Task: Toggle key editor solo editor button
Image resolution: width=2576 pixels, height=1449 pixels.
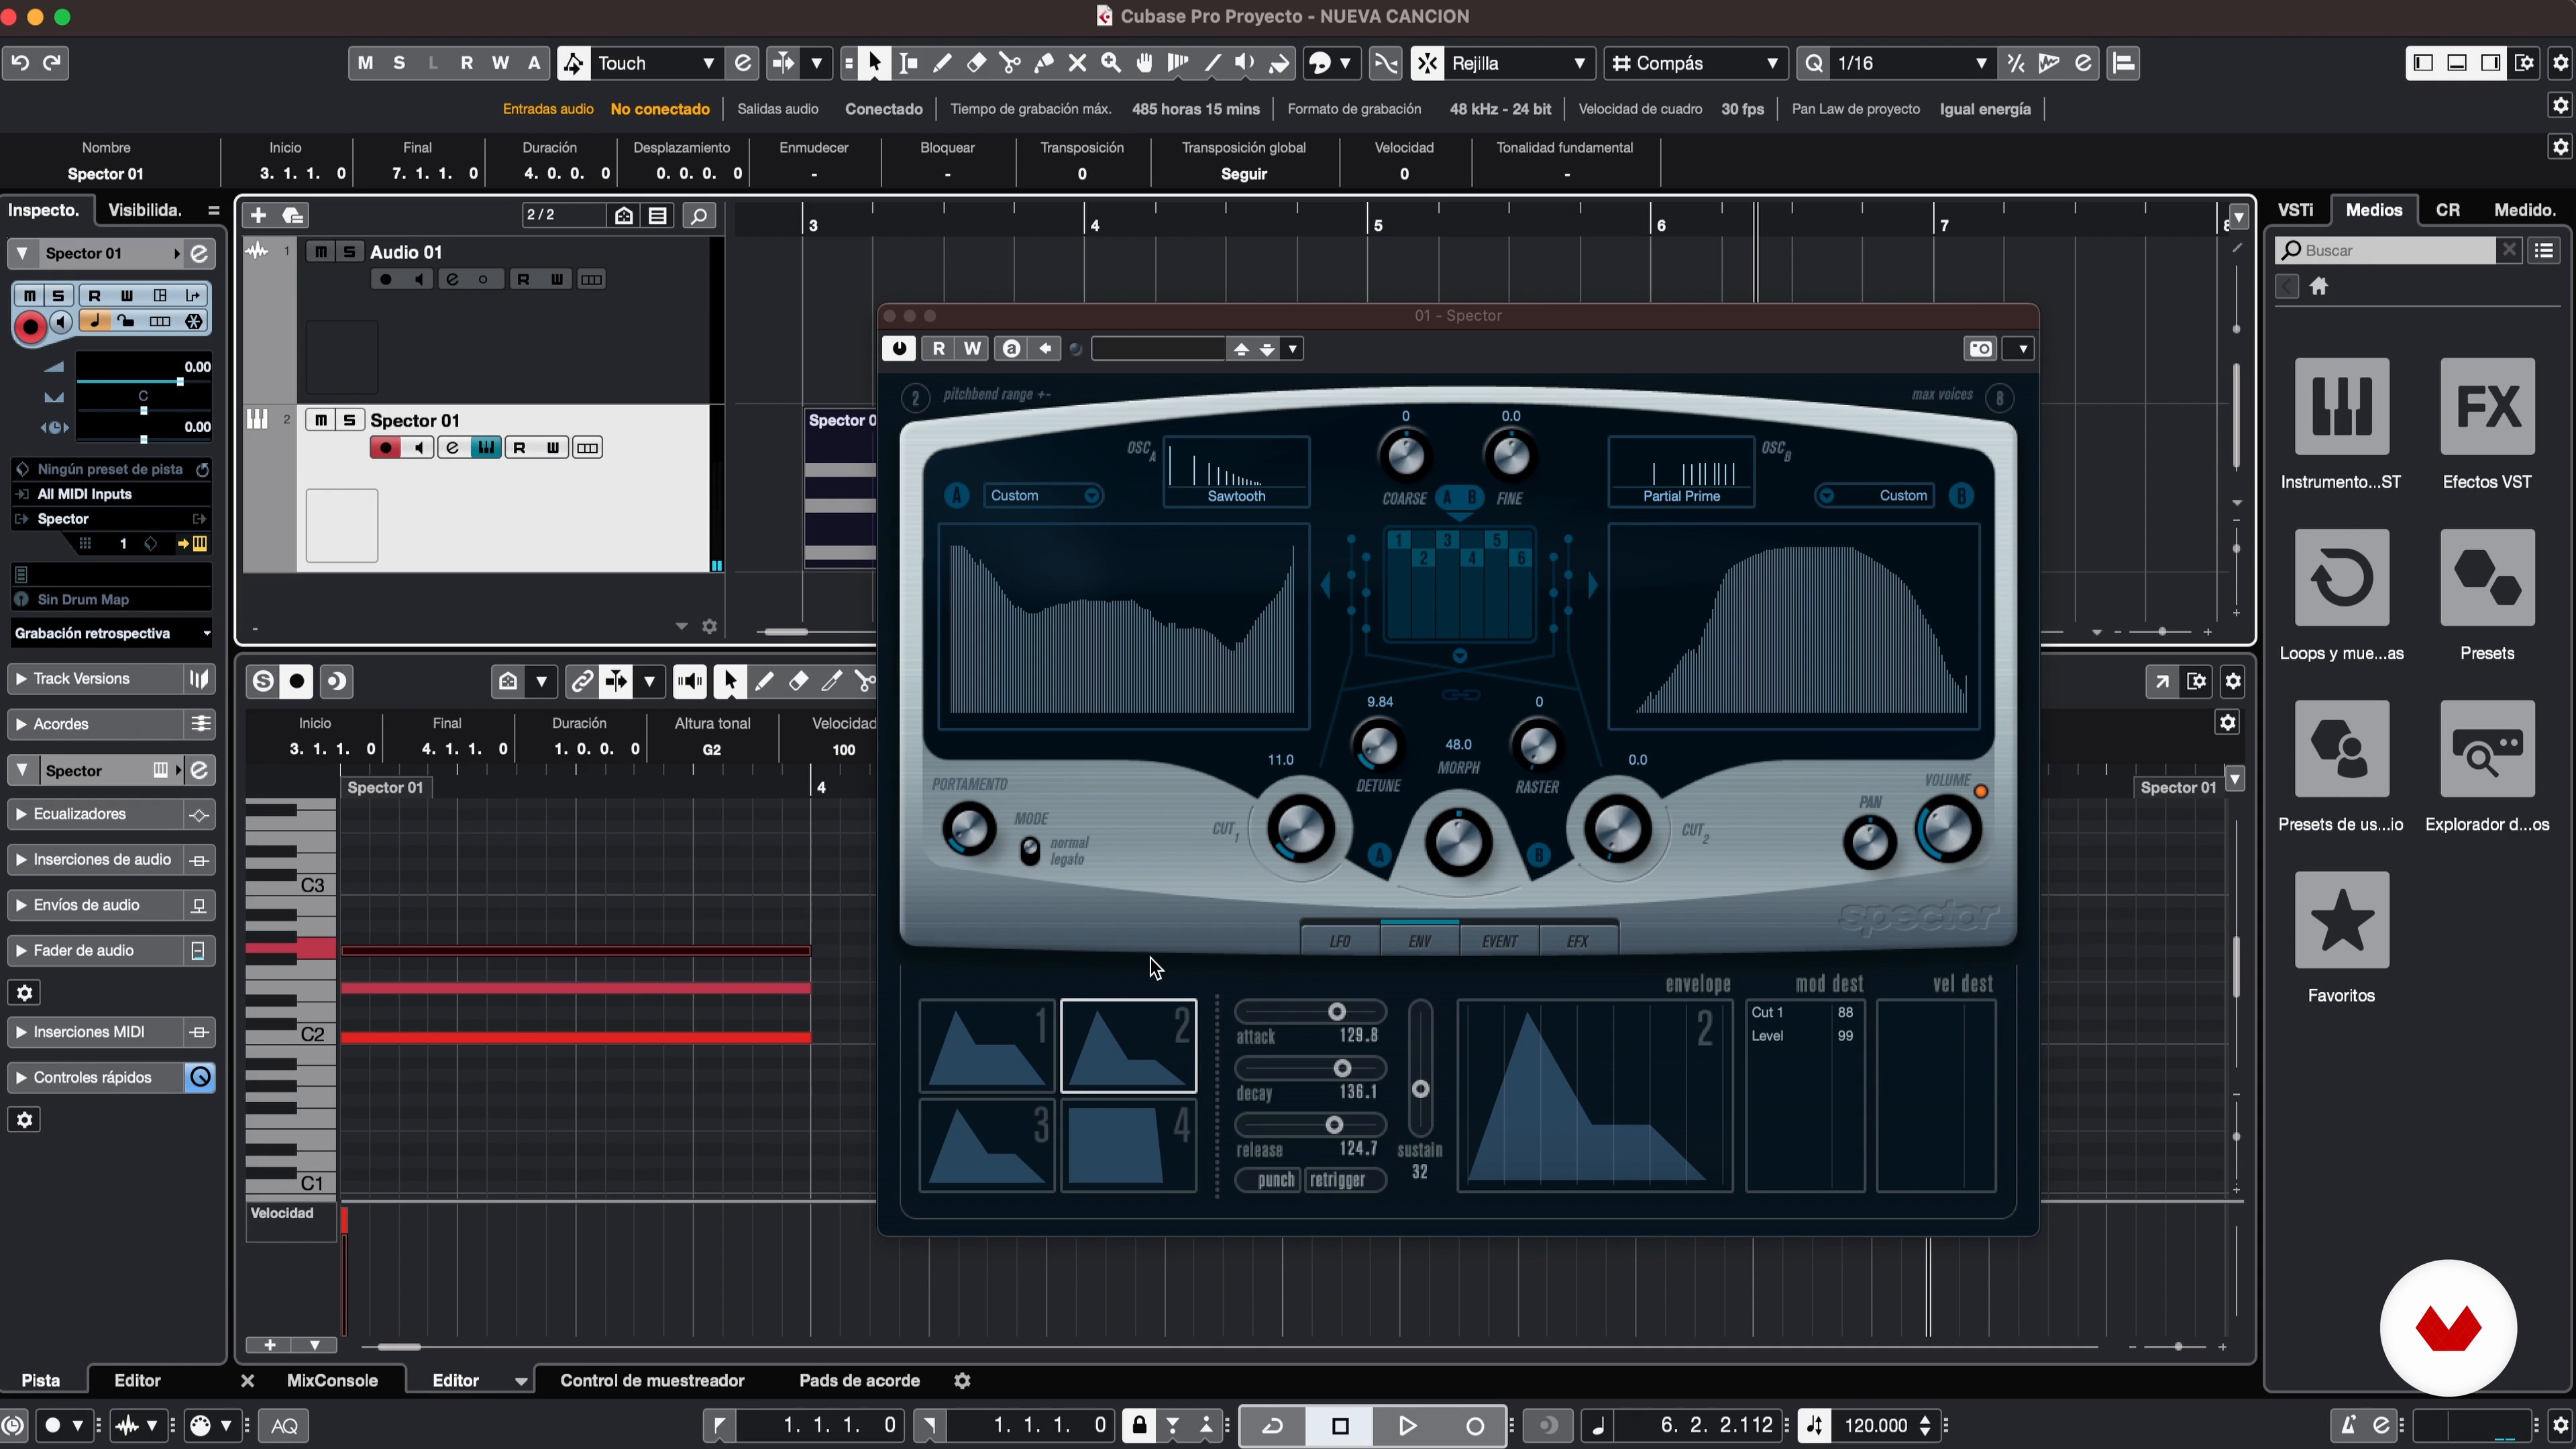Action: click(263, 682)
